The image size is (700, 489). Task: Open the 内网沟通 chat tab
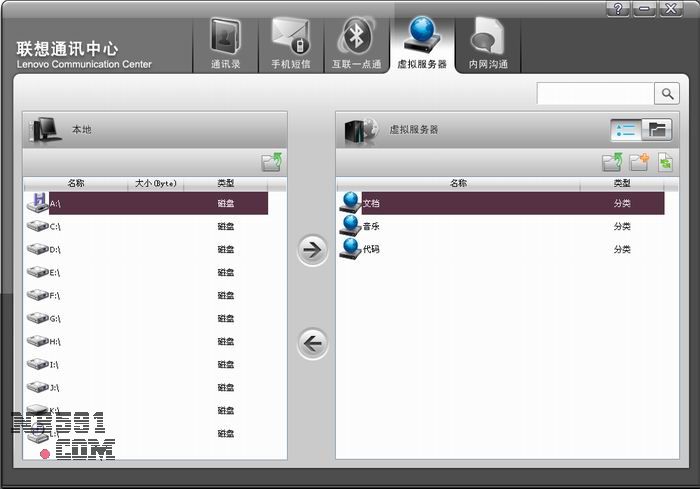click(x=488, y=44)
